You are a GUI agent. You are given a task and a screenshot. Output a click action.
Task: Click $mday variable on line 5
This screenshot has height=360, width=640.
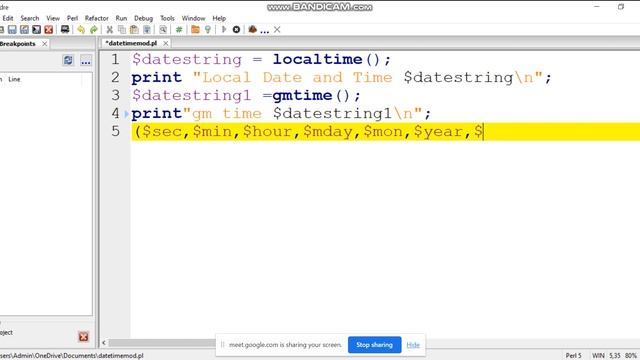click(x=328, y=131)
